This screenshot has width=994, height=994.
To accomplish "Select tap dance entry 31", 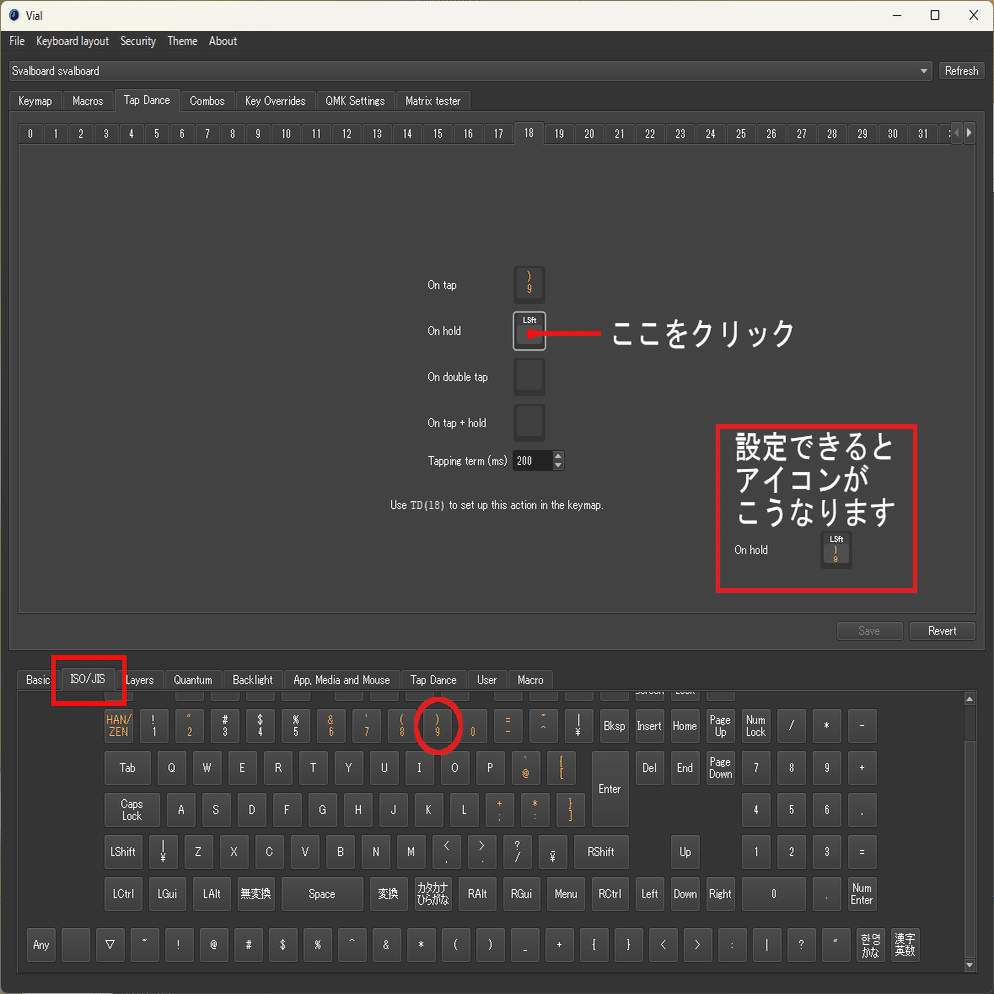I will pos(923,134).
